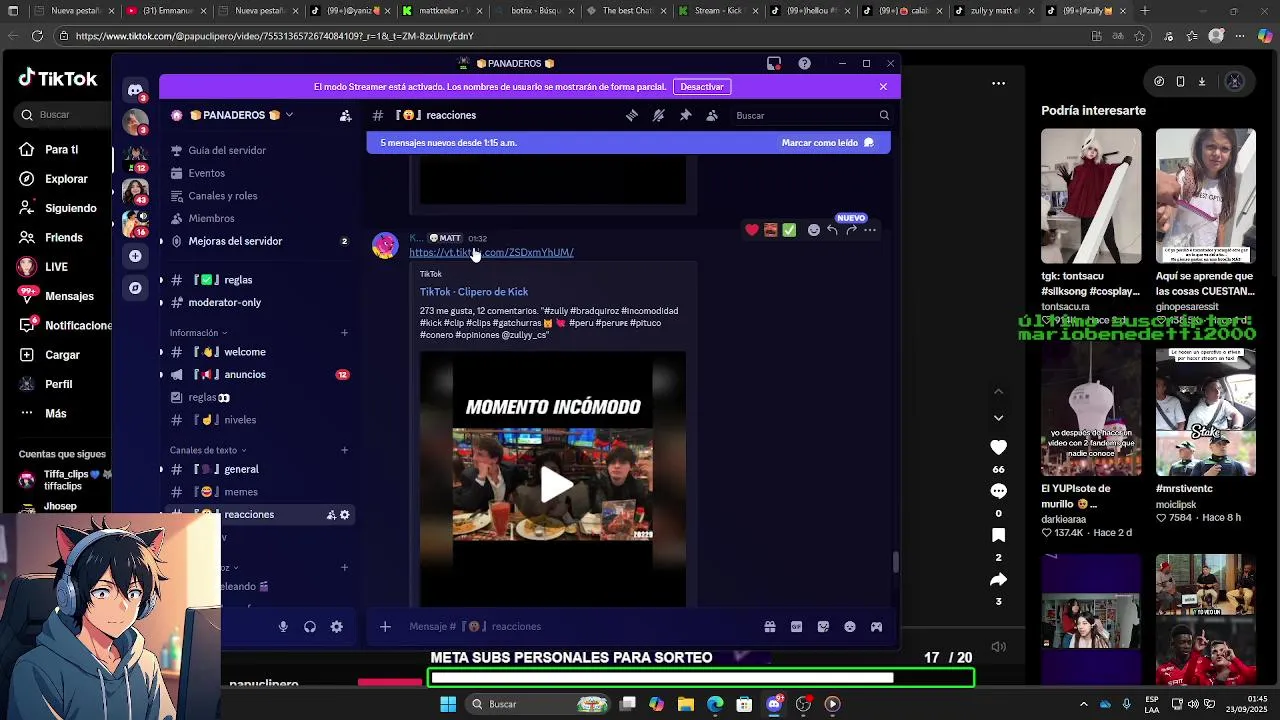Add channel to Canales de texto plus
This screenshot has height=720, width=1280.
(x=344, y=450)
